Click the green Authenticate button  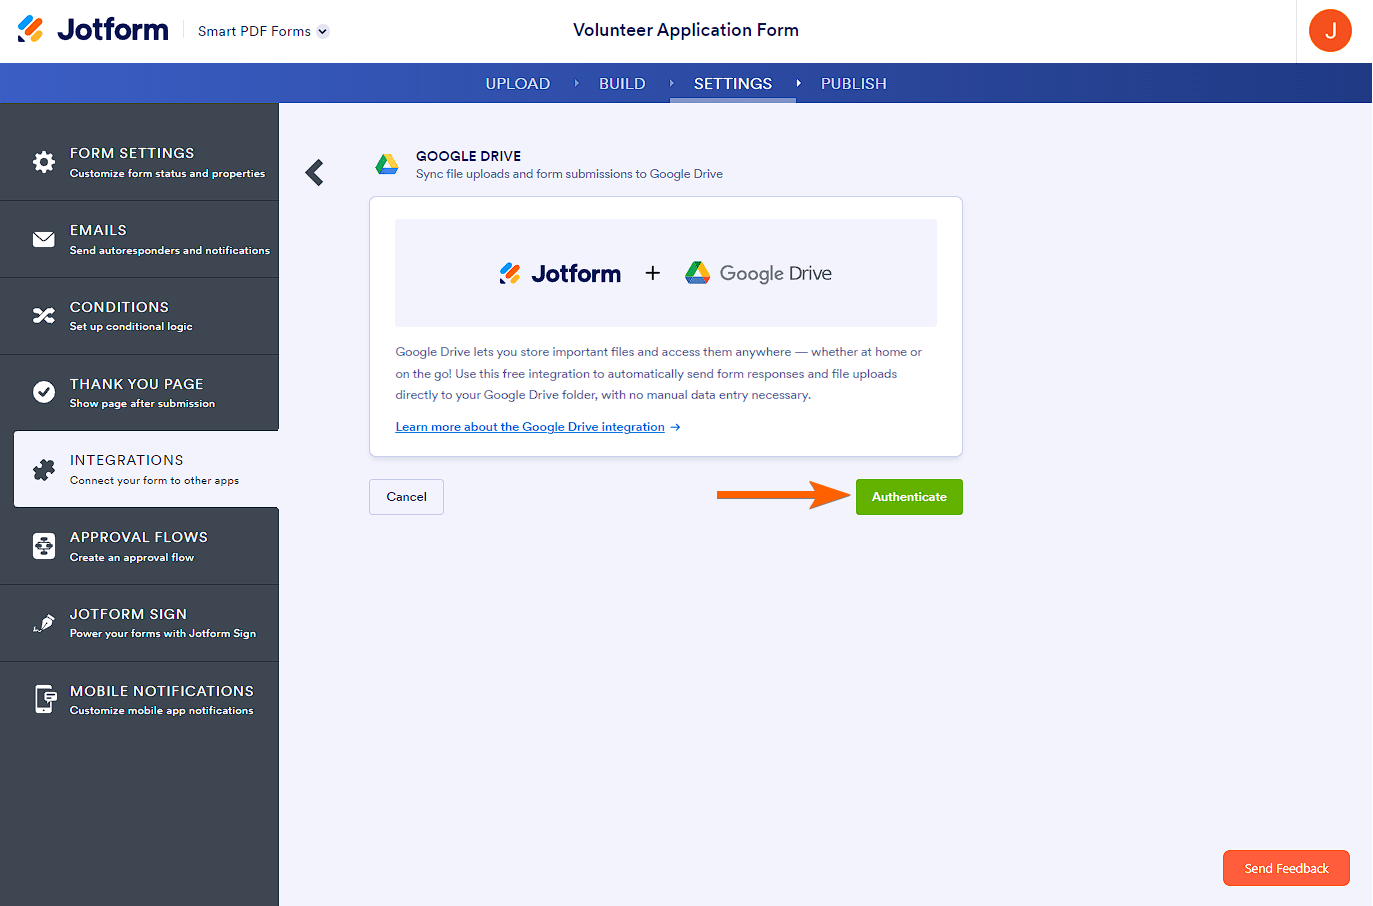[x=909, y=497]
